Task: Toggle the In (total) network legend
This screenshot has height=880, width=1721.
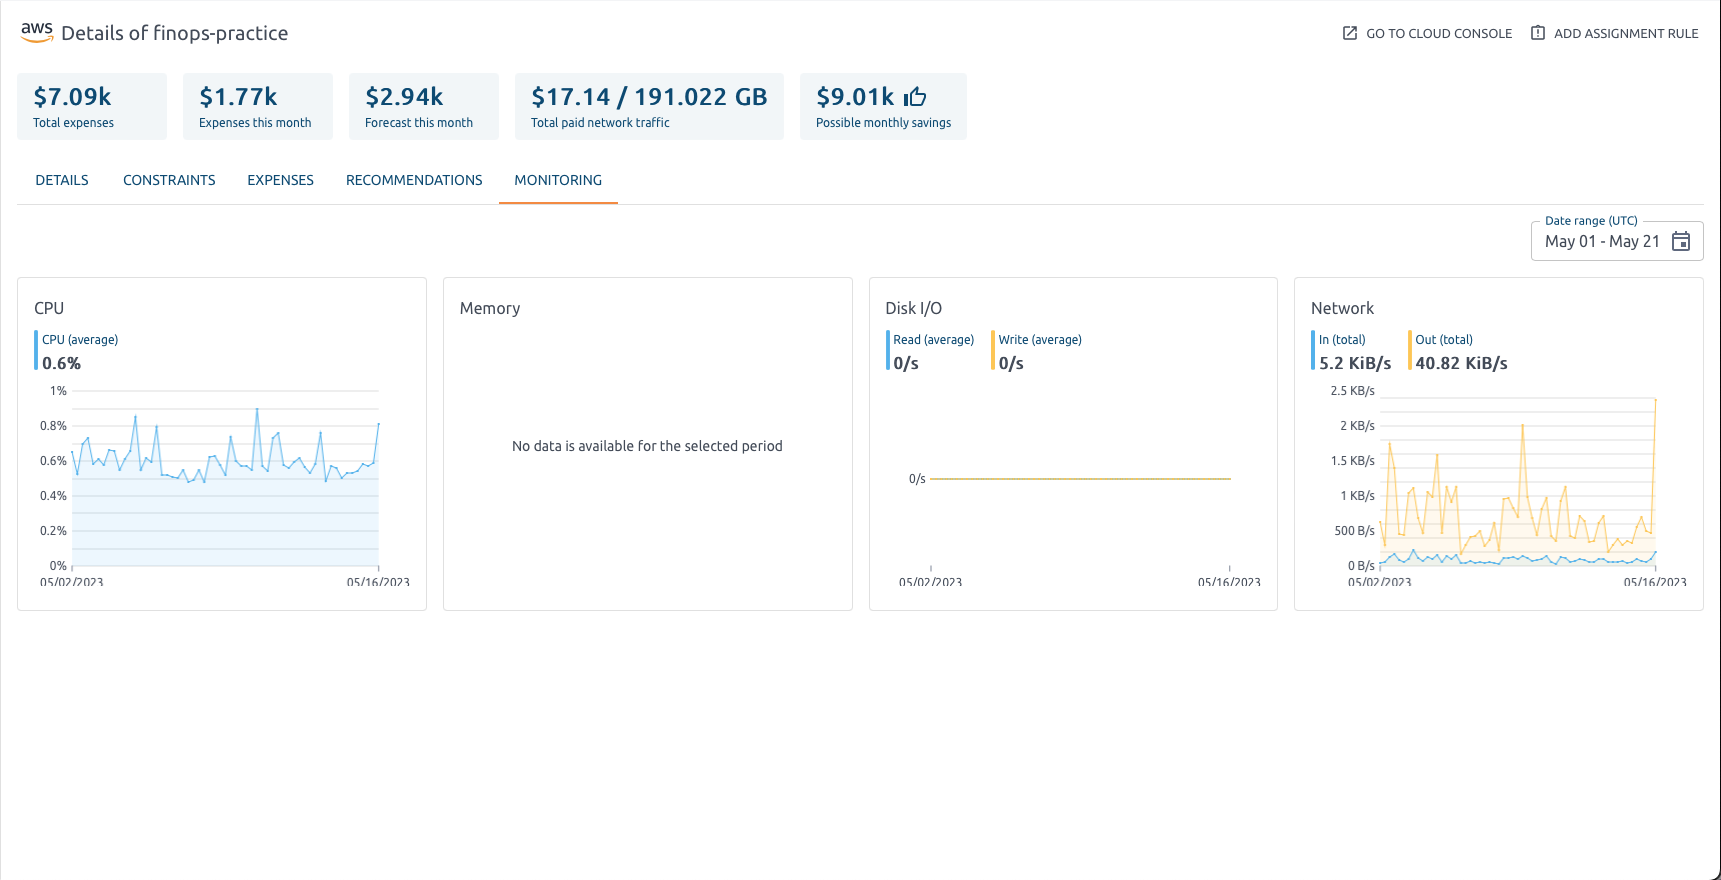Action: pos(1342,340)
